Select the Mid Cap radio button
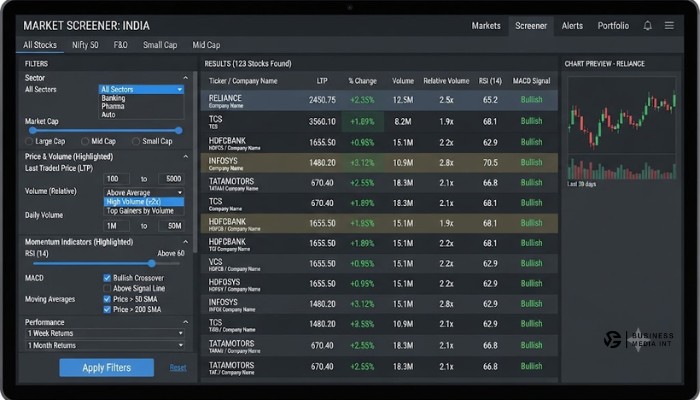This screenshot has height=400, width=700. pos(85,141)
